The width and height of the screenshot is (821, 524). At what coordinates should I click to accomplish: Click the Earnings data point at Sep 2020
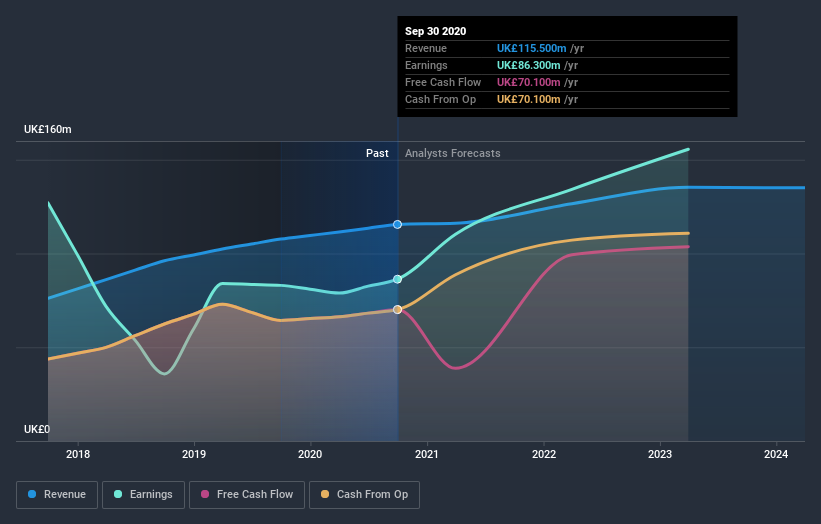(x=397, y=279)
